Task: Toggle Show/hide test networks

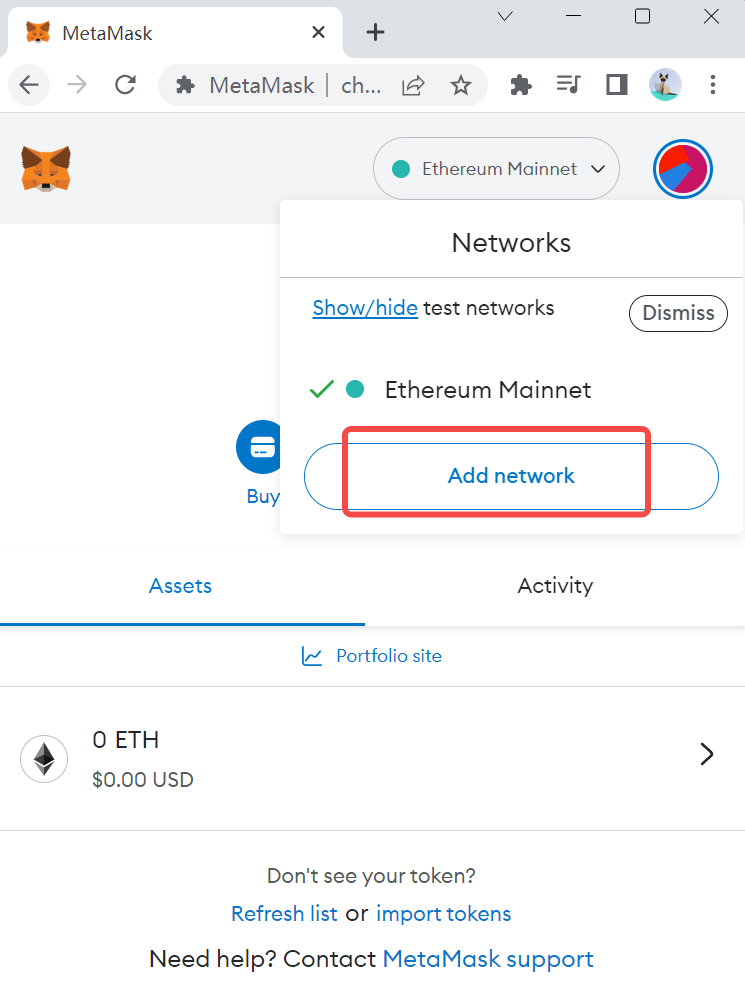Action: 365,308
